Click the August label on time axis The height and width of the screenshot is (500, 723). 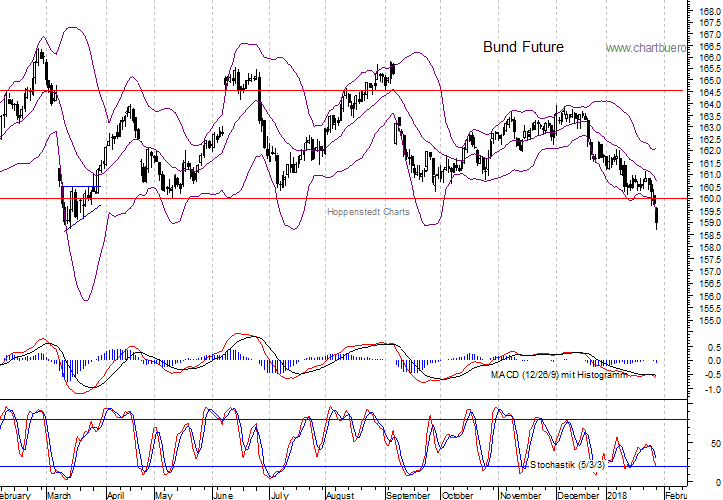340,496
